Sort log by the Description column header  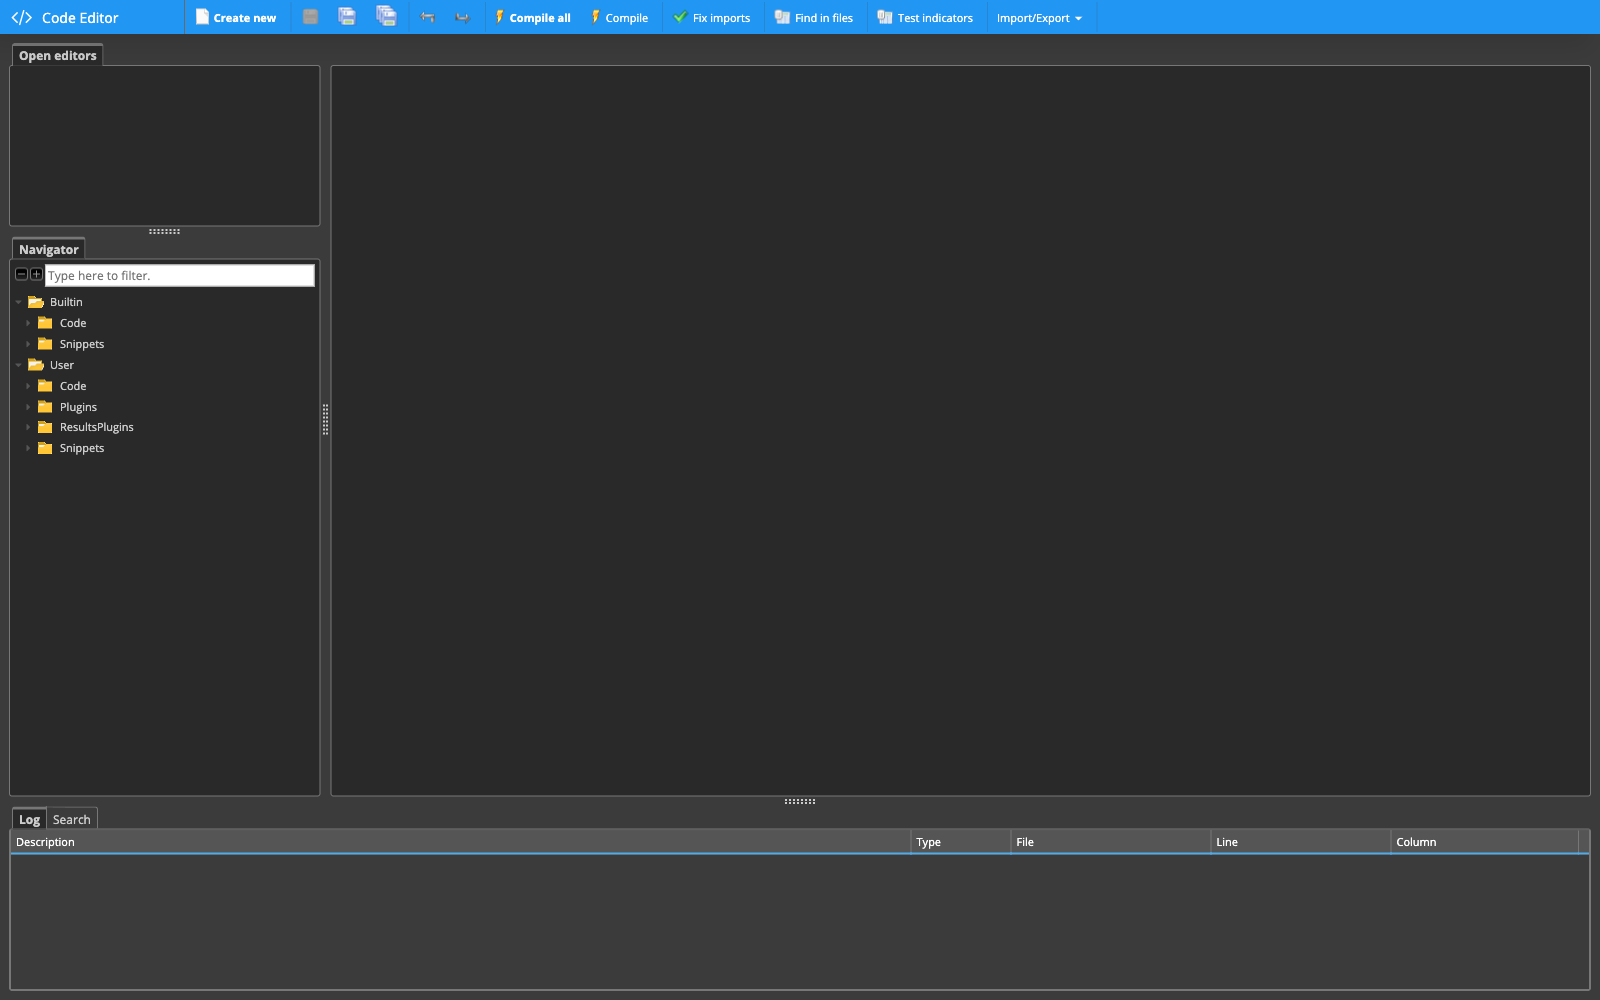click(x=460, y=842)
